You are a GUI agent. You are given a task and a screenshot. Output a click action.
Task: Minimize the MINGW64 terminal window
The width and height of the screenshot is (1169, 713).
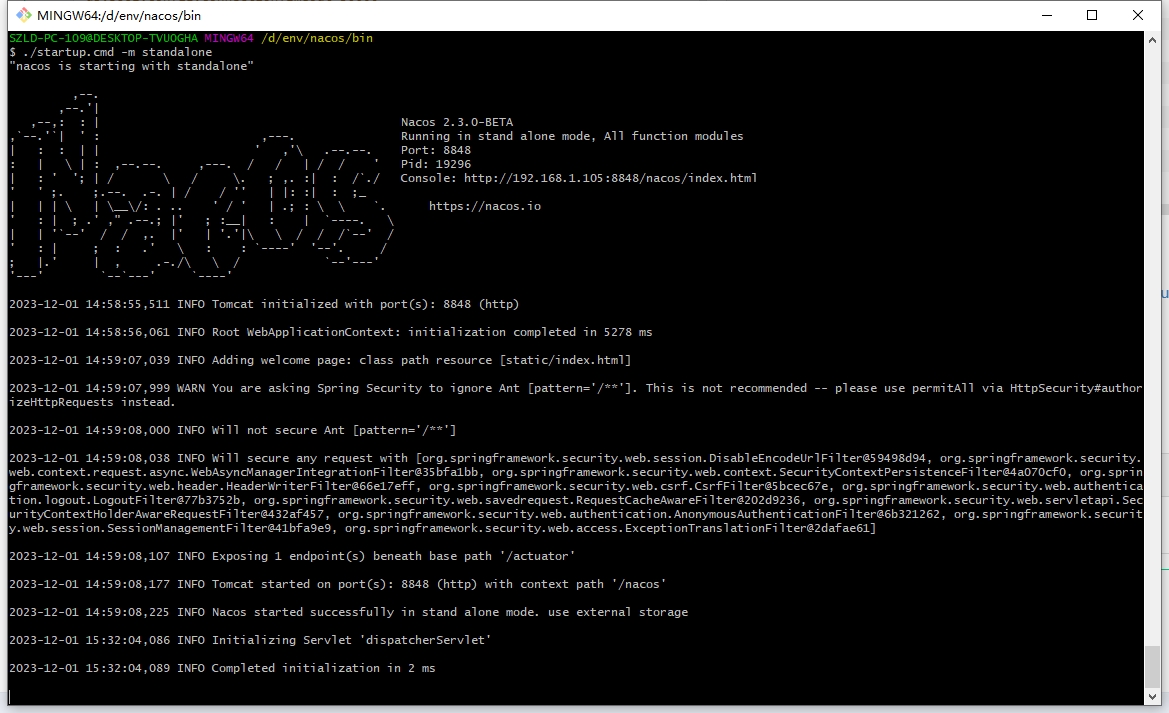click(1045, 15)
